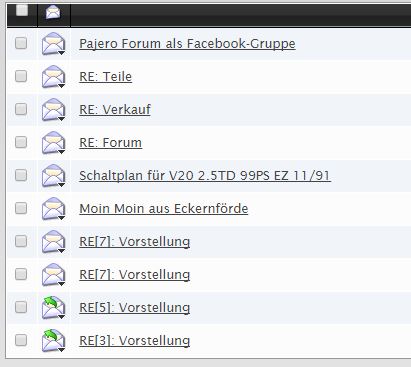The height and width of the screenshot is (367, 411).
Task: Open the RE: Teile message
Action: [x=105, y=77]
